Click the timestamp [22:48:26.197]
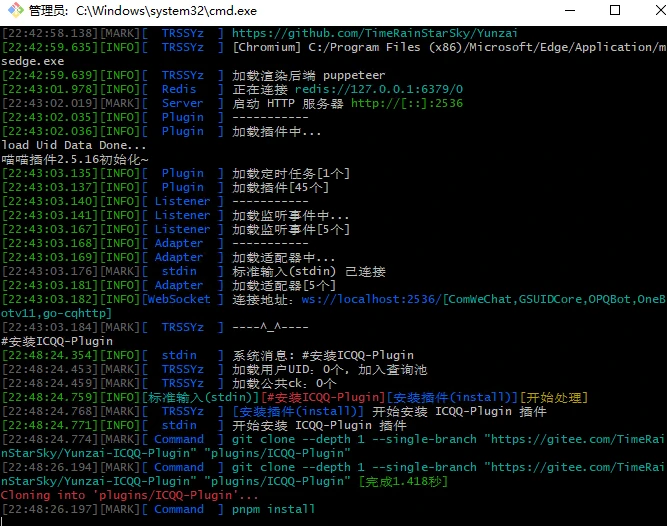 [x=50, y=509]
